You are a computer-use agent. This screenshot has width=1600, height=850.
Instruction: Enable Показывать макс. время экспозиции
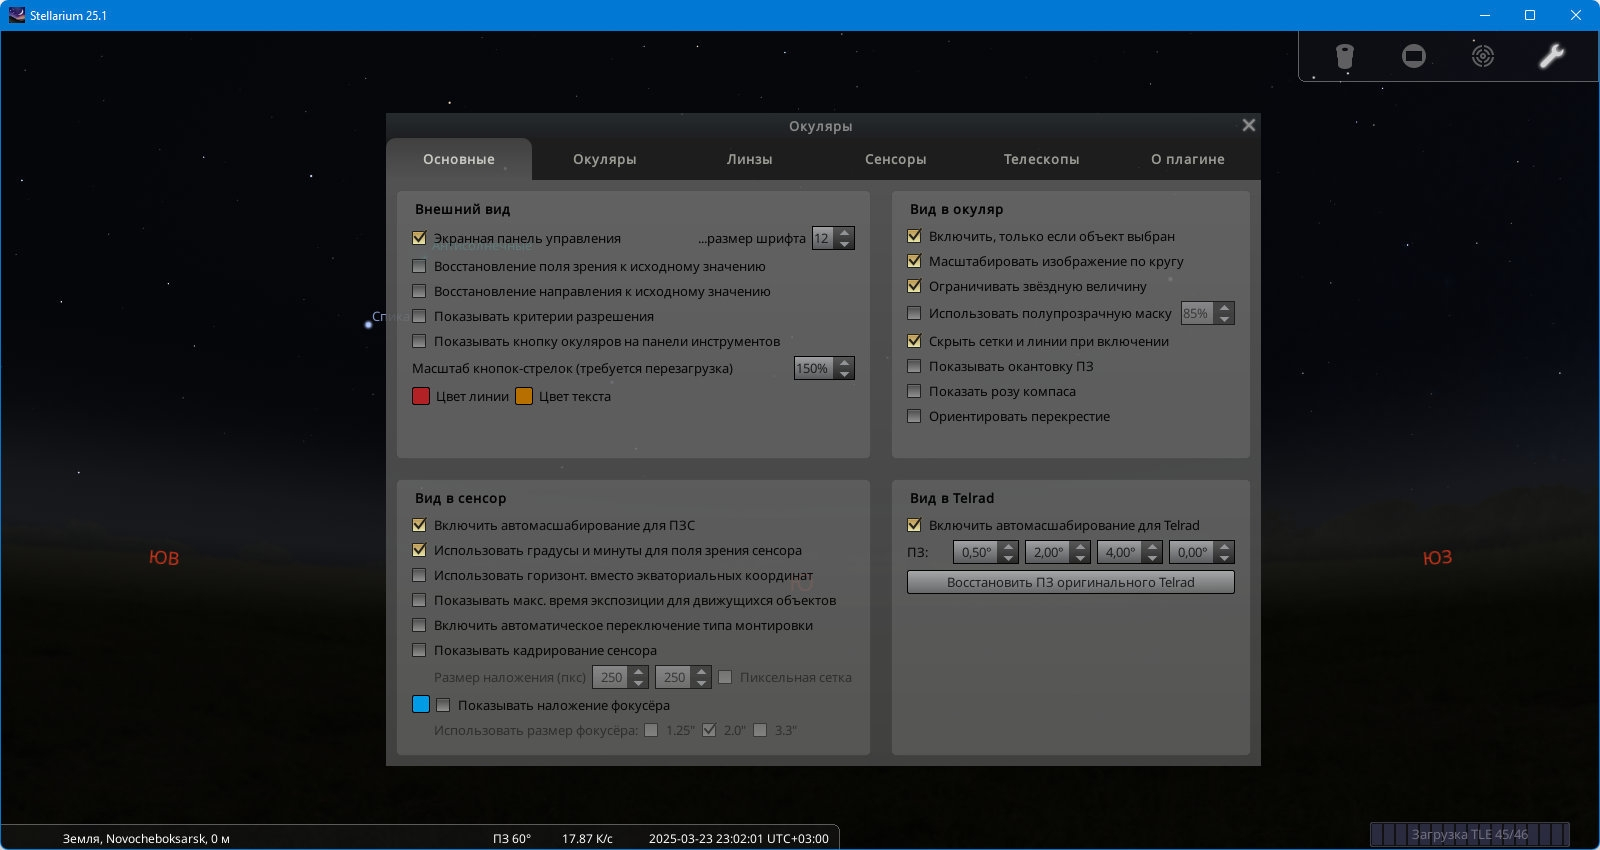click(419, 600)
